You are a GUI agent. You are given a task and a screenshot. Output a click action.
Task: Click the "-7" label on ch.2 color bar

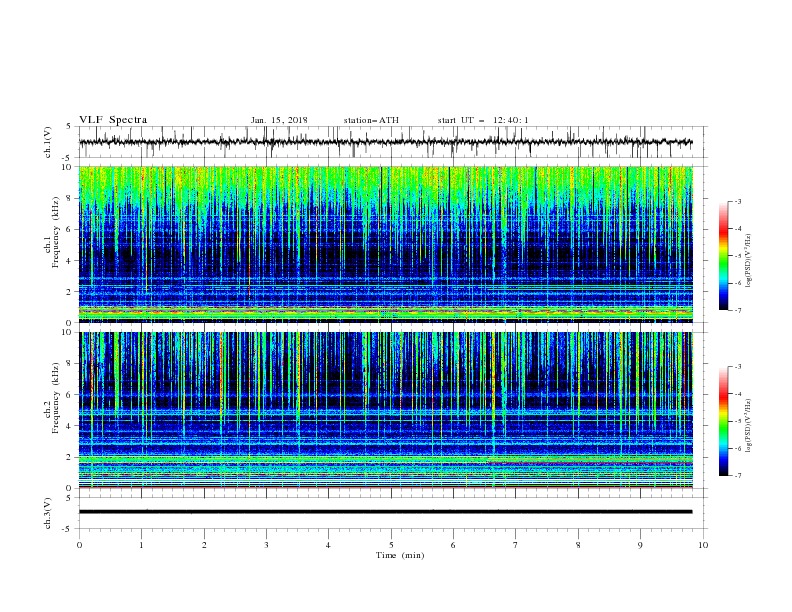738,475
